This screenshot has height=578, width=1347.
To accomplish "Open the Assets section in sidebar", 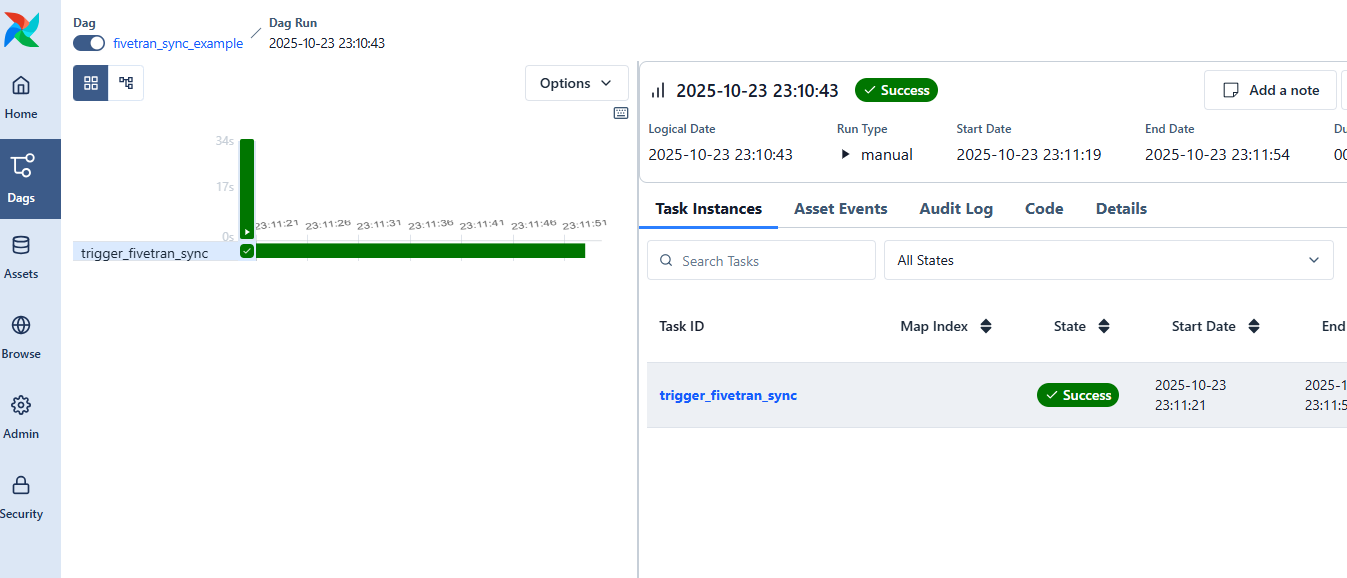I will pyautogui.click(x=21, y=258).
